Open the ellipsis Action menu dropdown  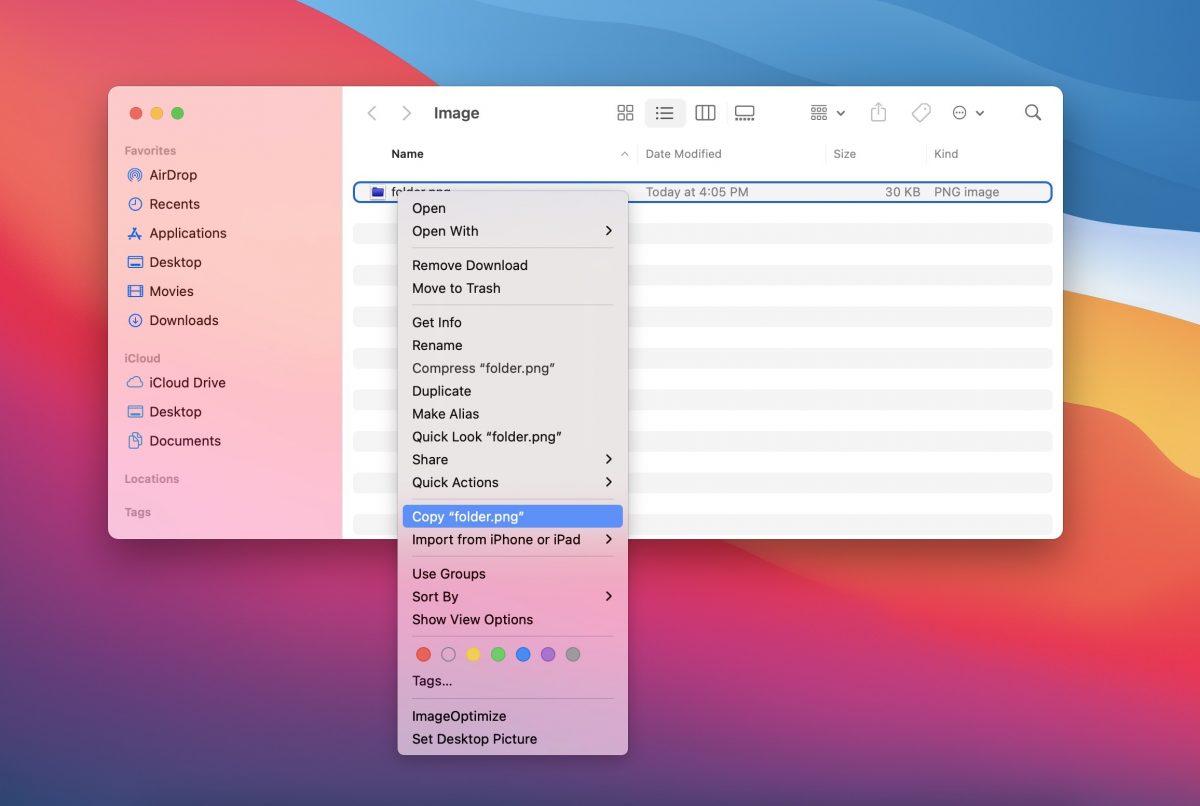[x=967, y=113]
